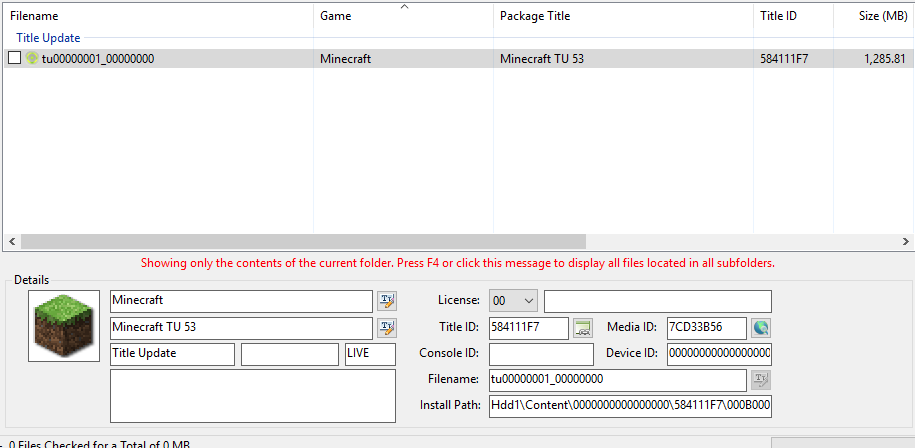Click the edit icon beside Minecraft TU 53
The image size is (915, 448).
tap(386, 328)
